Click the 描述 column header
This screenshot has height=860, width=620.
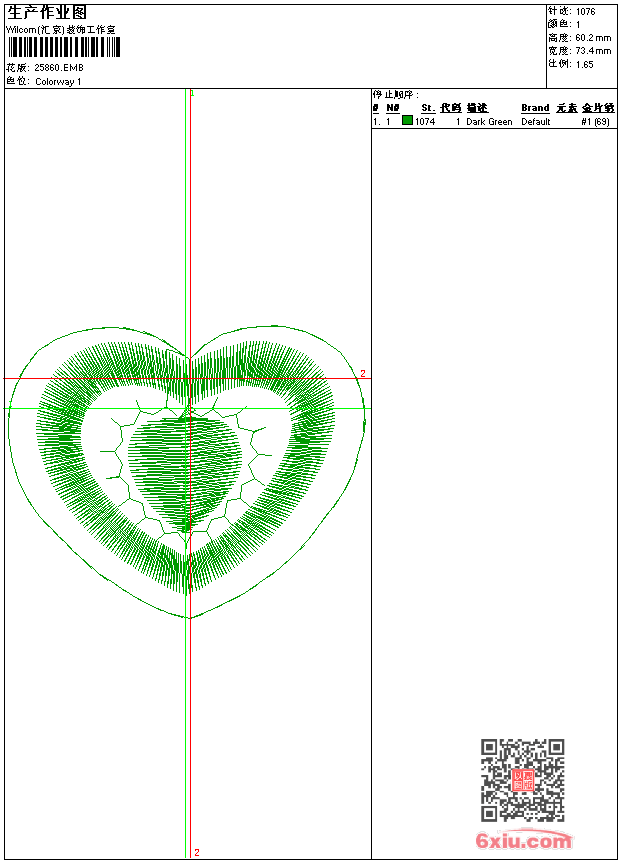[476, 108]
